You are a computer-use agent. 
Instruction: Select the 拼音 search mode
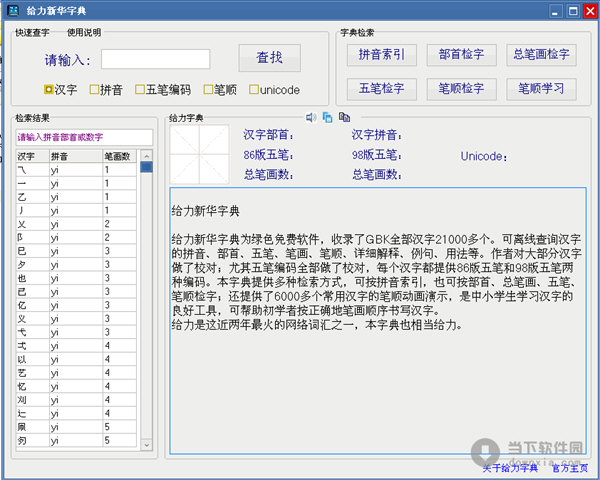point(106,90)
